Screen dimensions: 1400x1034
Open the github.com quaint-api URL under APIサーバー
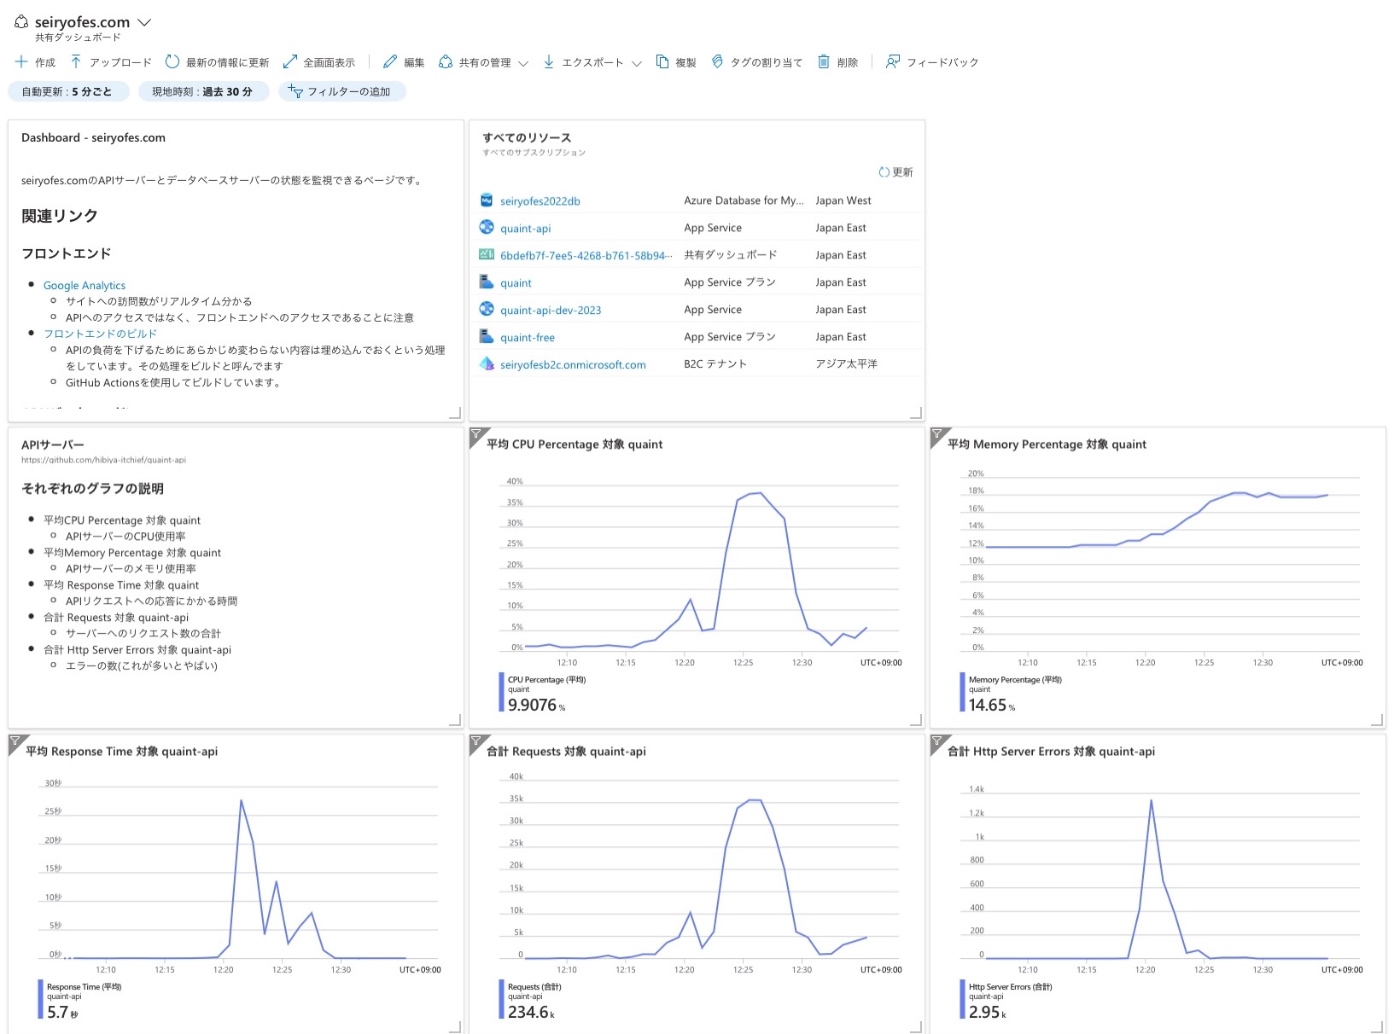click(103, 460)
